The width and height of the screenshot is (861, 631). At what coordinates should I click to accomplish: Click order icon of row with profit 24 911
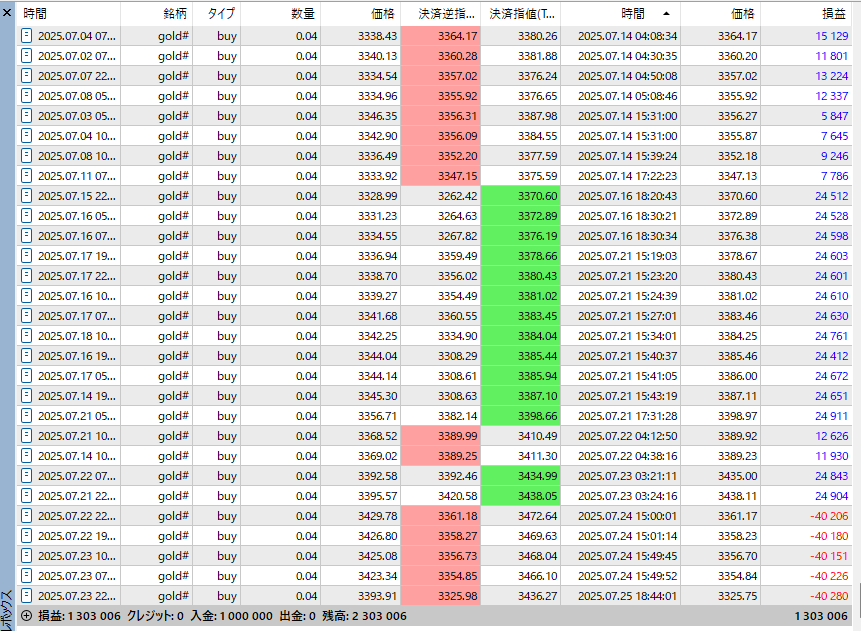click(x=26, y=416)
